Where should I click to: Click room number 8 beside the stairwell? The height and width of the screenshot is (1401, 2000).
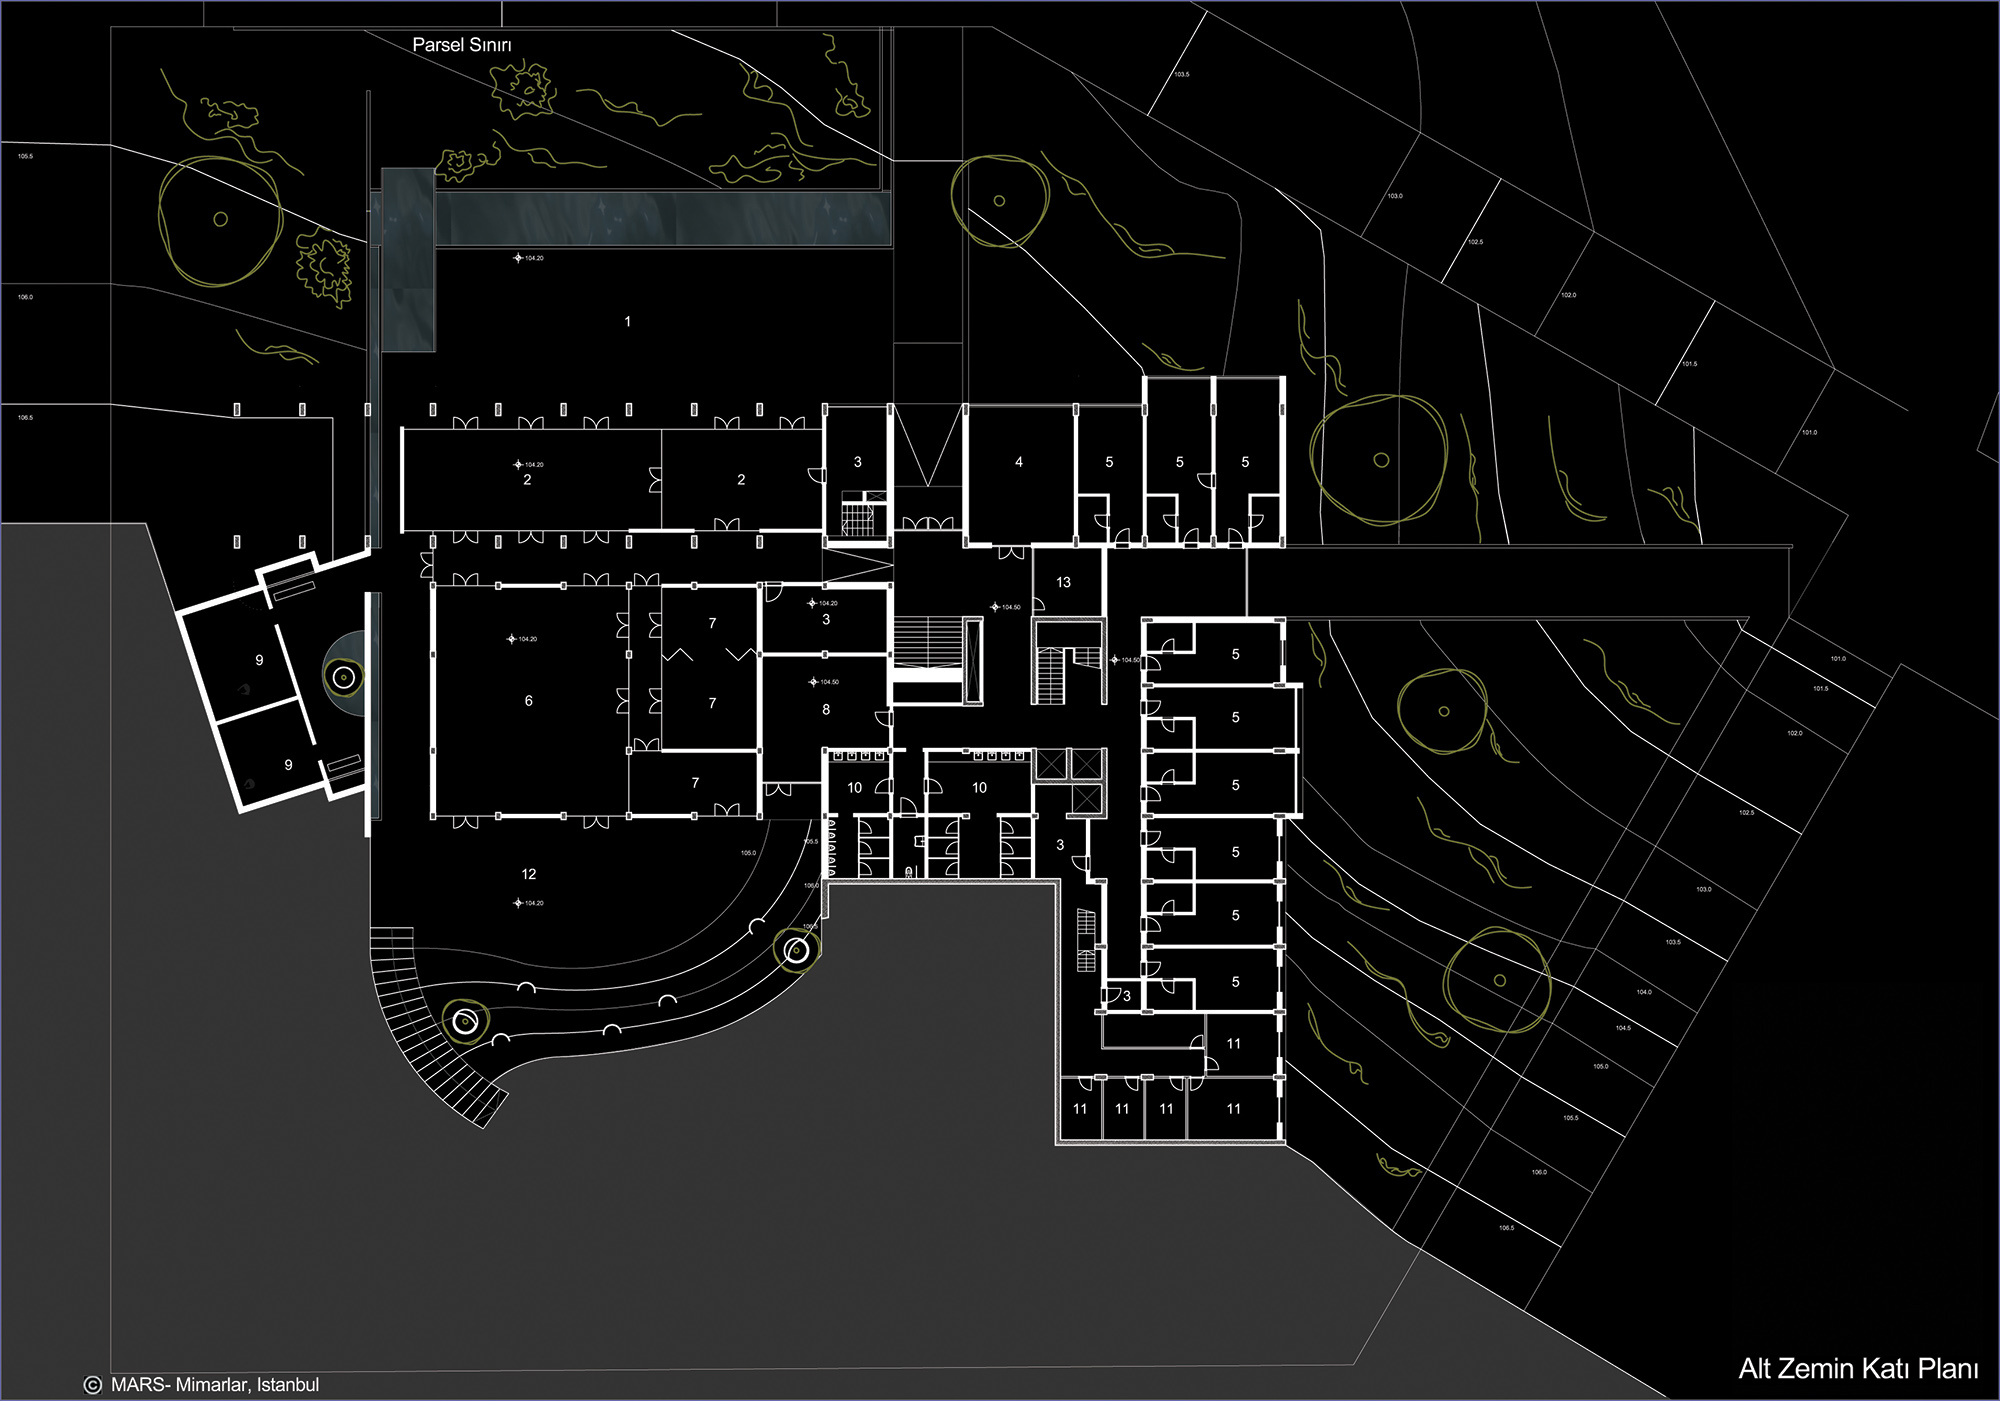point(826,710)
